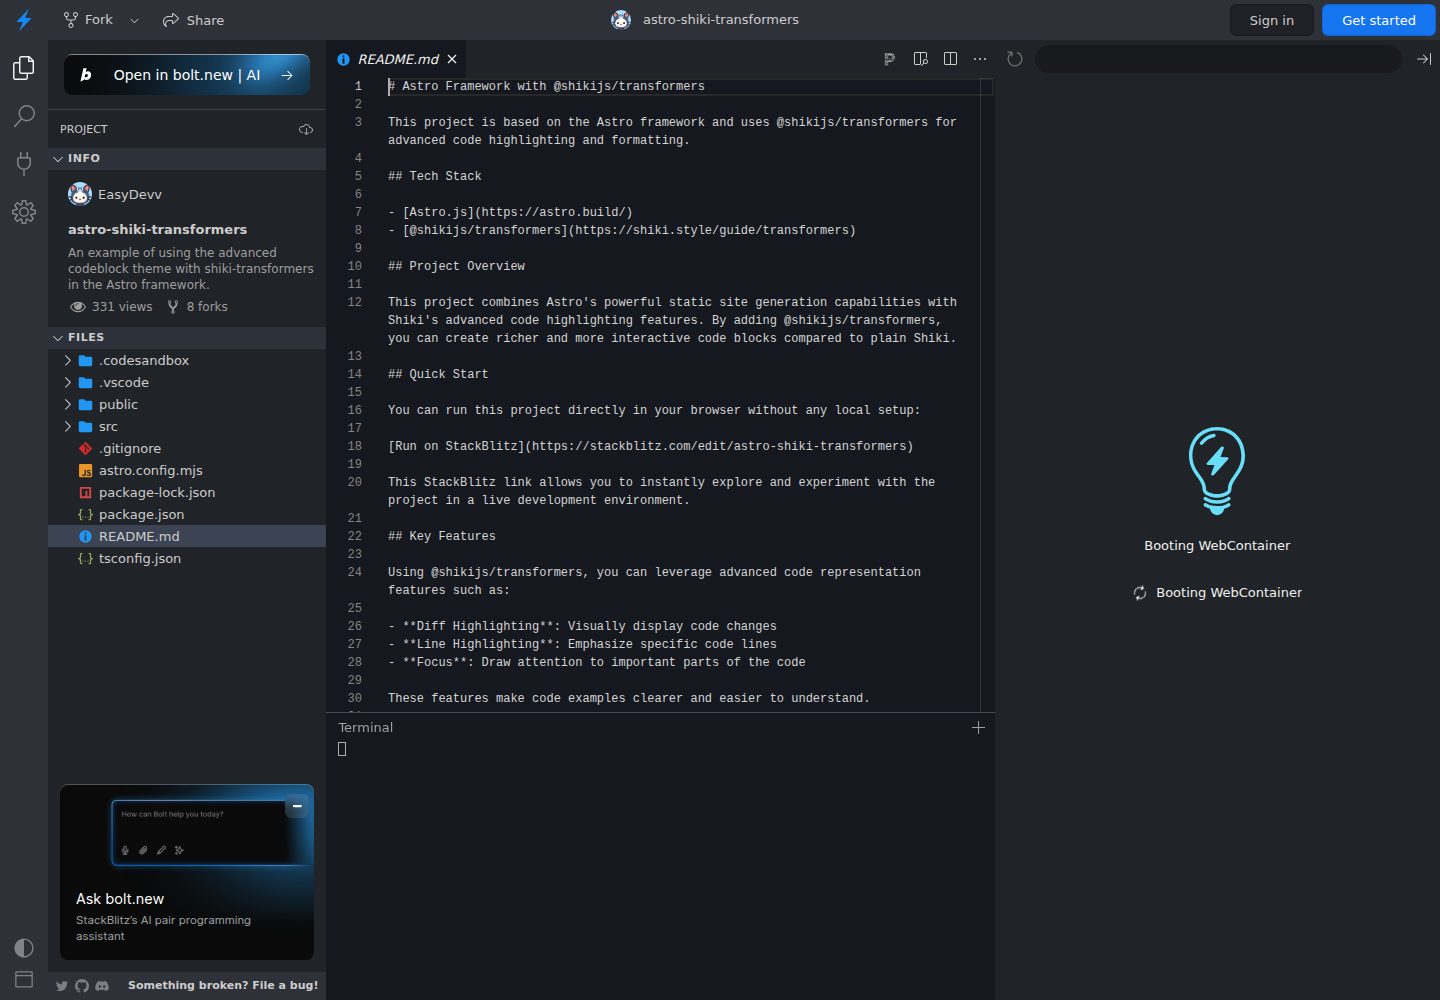
Task: Click the Fork button
Action: pyautogui.click(x=88, y=20)
